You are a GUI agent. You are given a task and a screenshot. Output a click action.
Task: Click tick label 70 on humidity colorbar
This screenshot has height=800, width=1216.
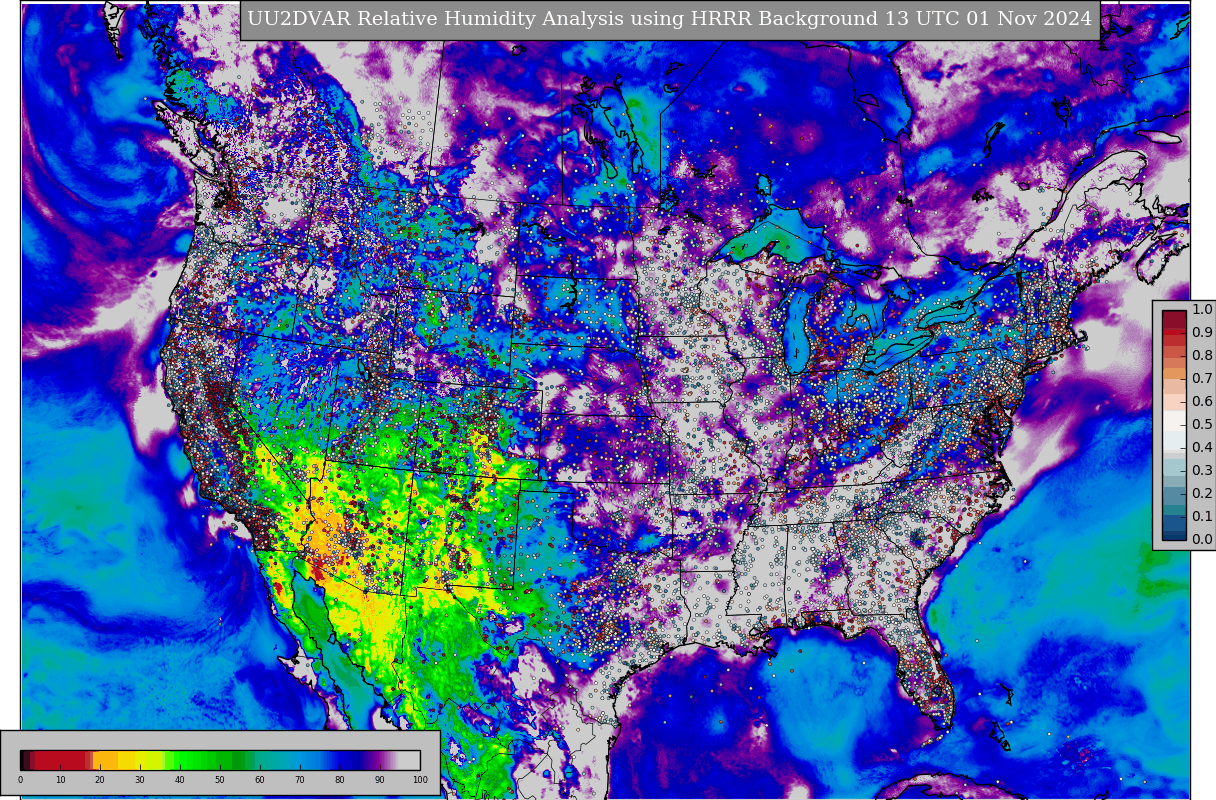(300, 780)
